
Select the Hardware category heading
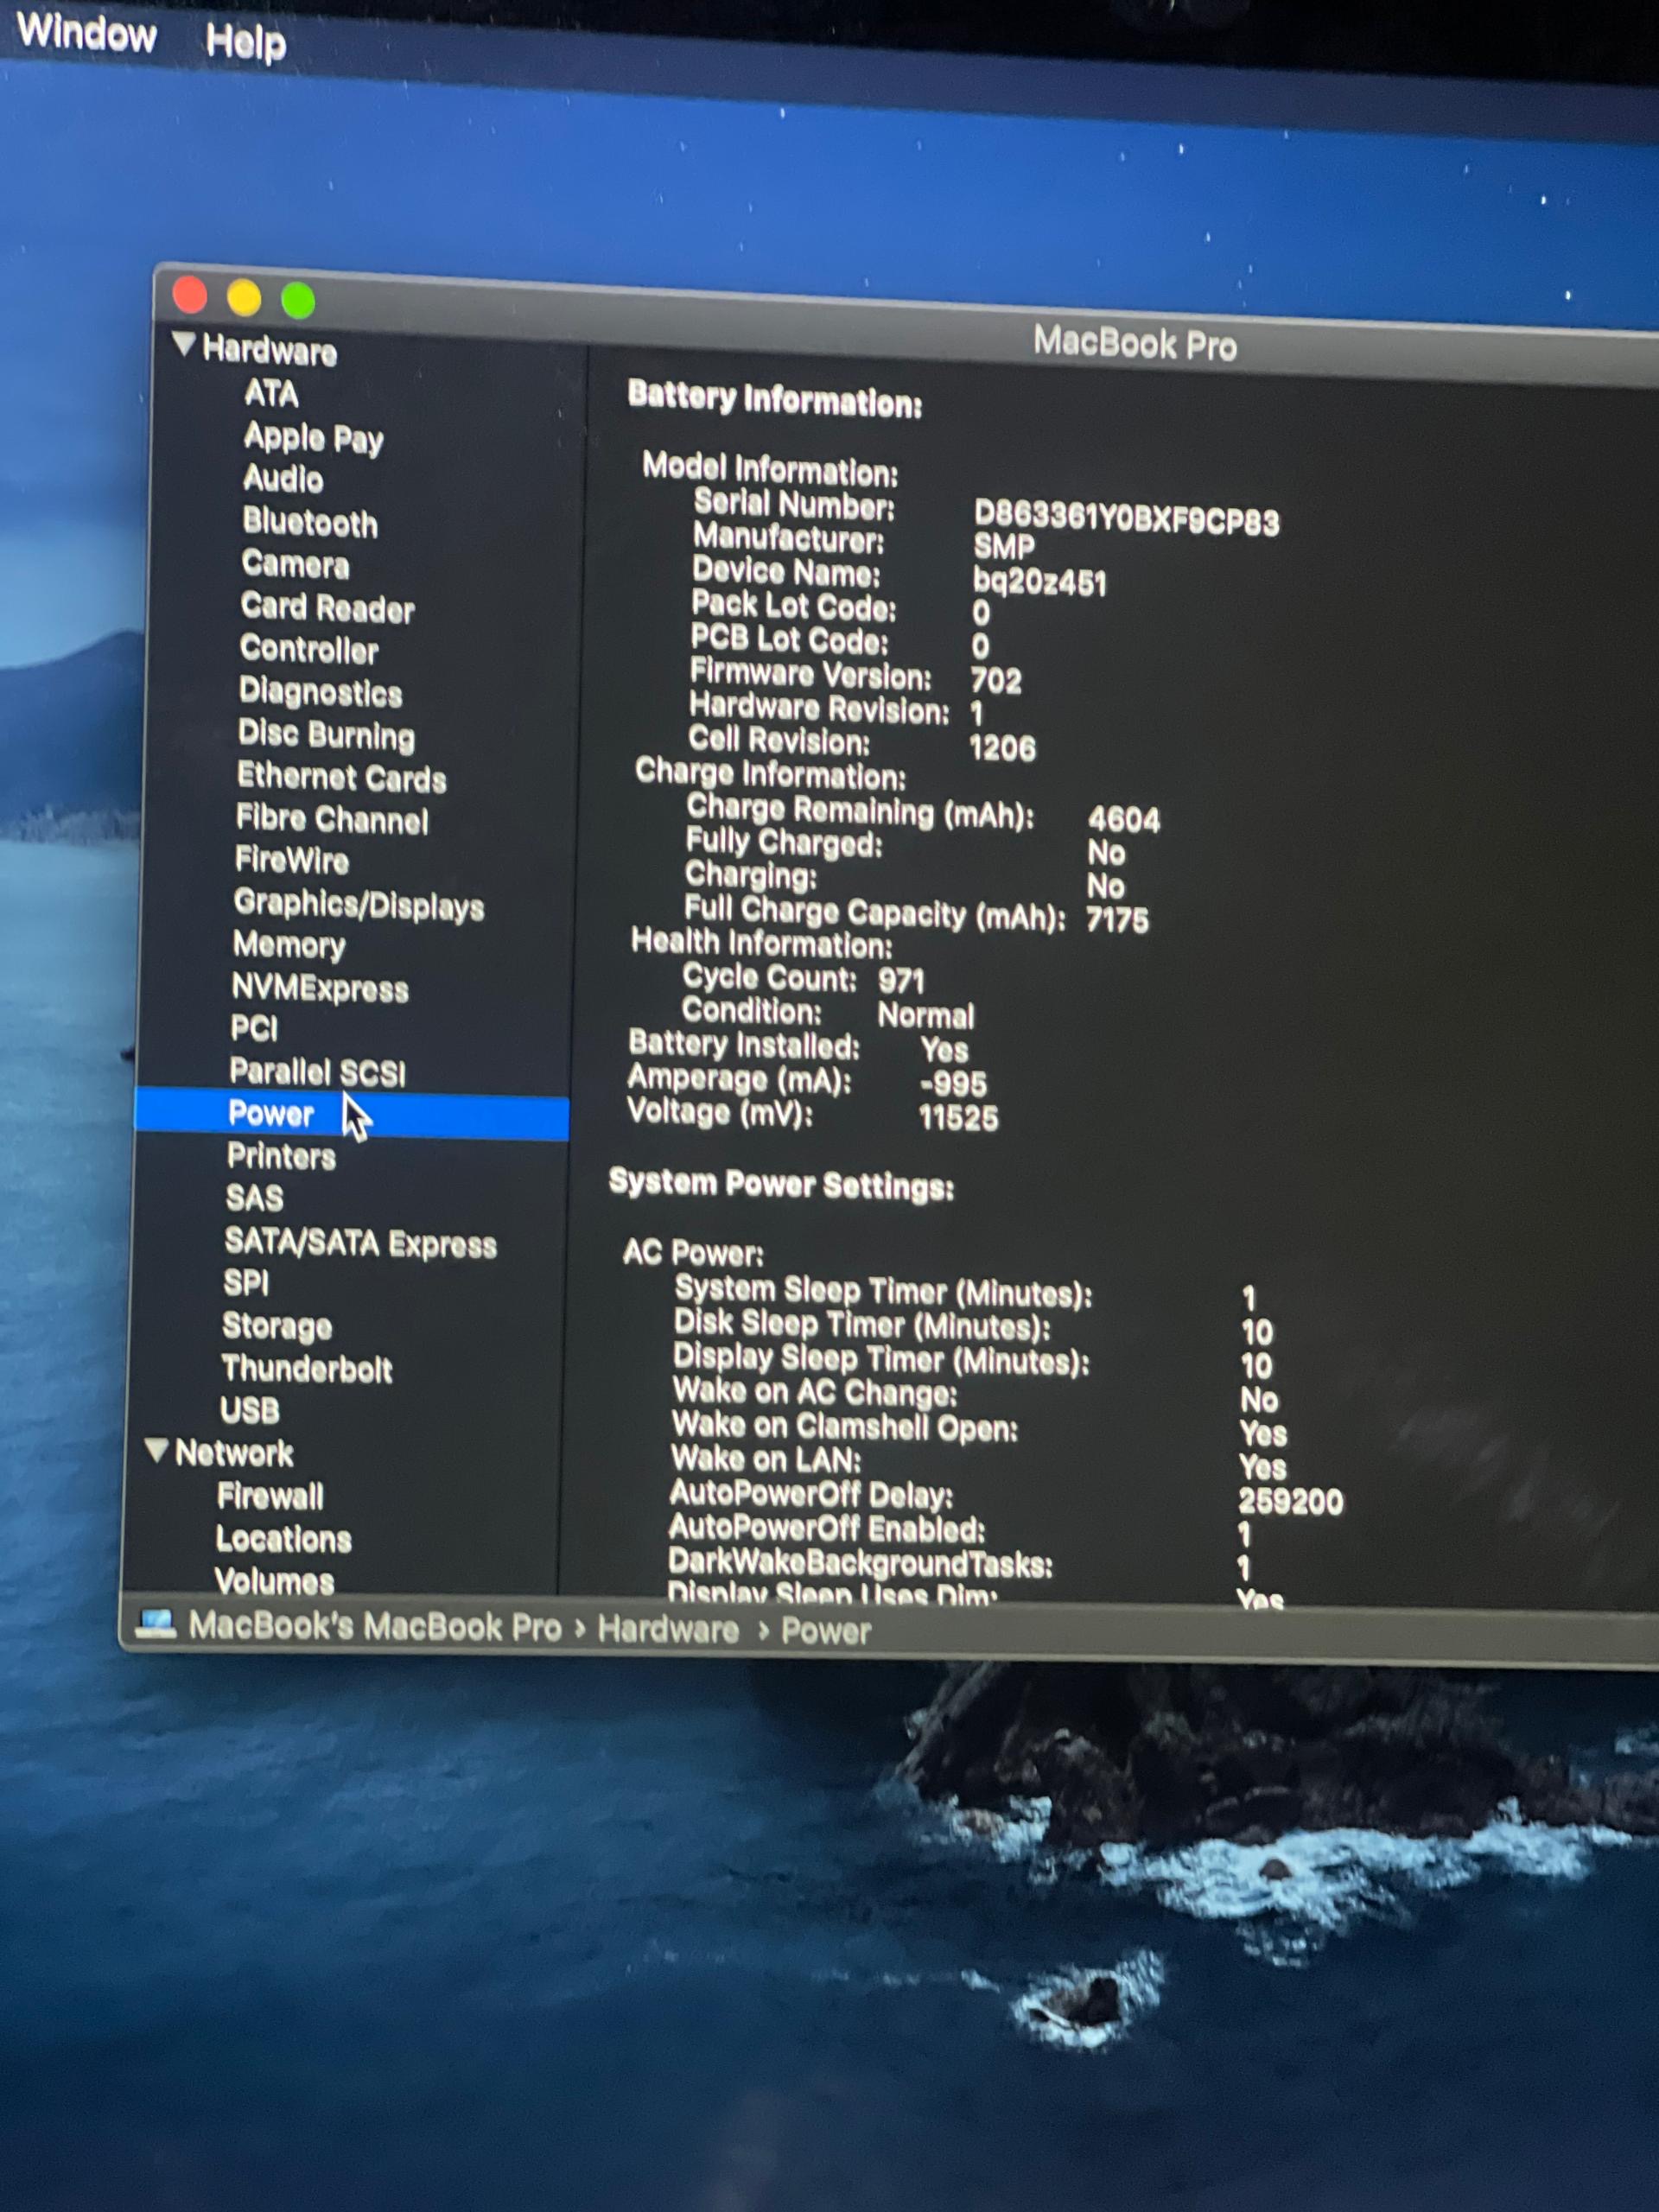(269, 350)
